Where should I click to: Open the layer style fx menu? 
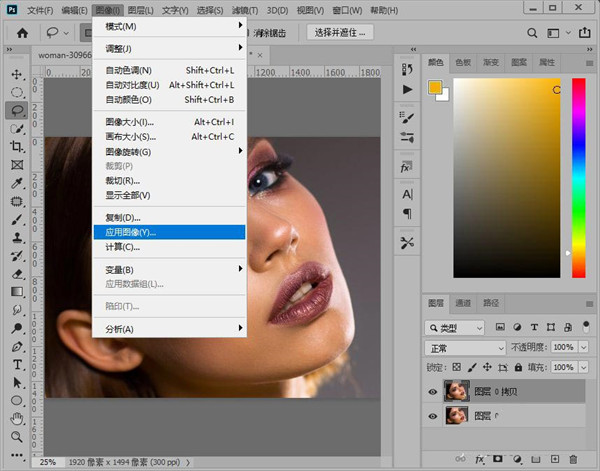481,459
